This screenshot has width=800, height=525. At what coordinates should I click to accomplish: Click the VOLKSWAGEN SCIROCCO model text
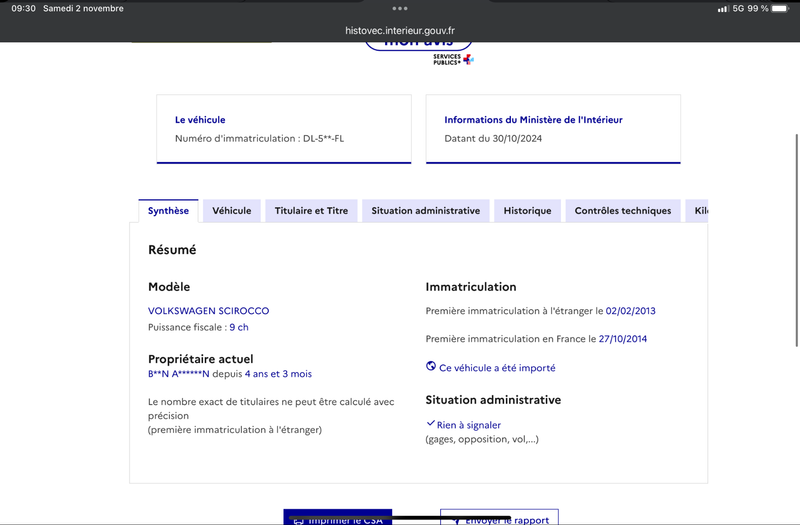coord(209,311)
